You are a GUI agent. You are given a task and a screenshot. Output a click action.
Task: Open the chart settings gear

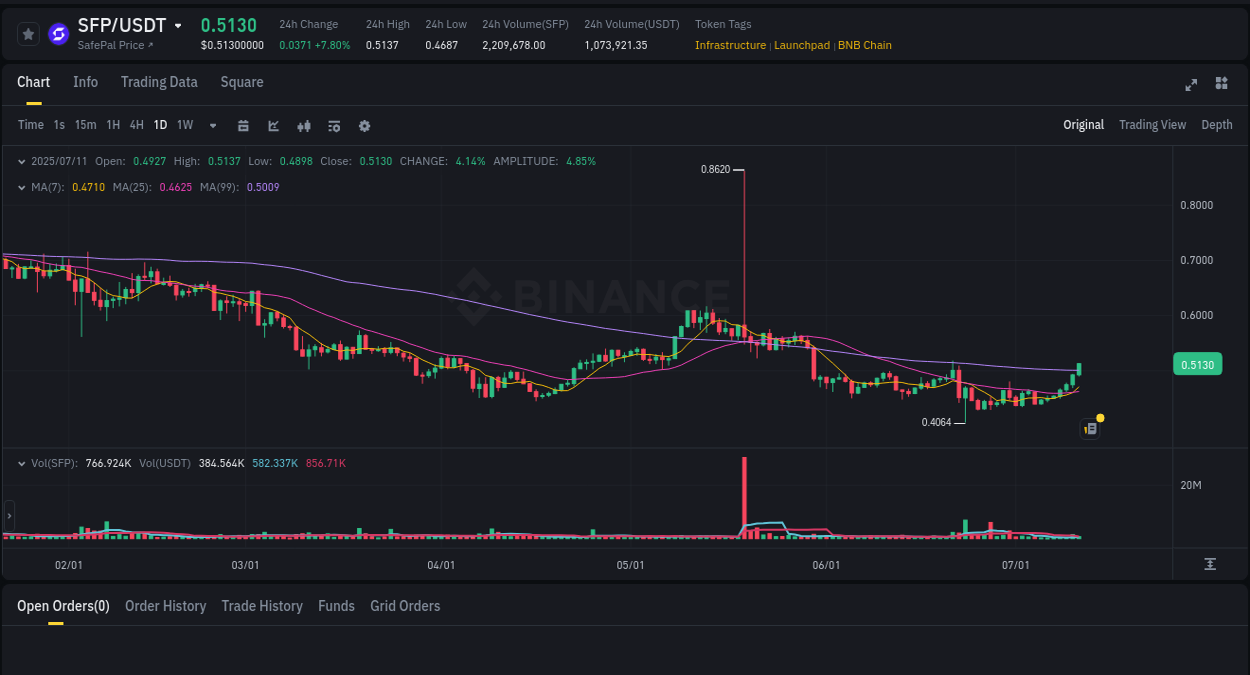coord(364,125)
